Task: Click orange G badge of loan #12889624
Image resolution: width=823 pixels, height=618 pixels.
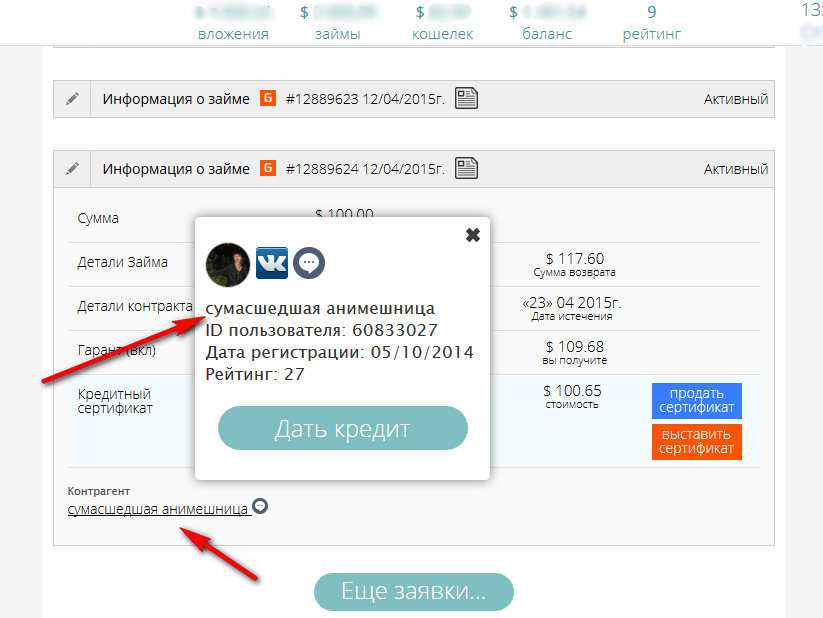Action: (268, 168)
